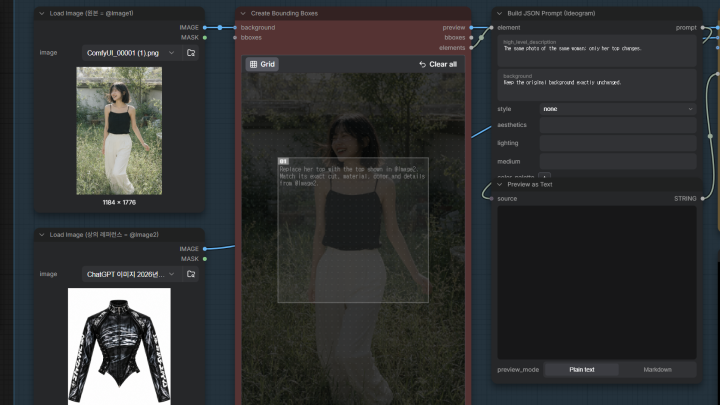
Task: Click the 'aesthetics' widget label
Action: point(512,125)
